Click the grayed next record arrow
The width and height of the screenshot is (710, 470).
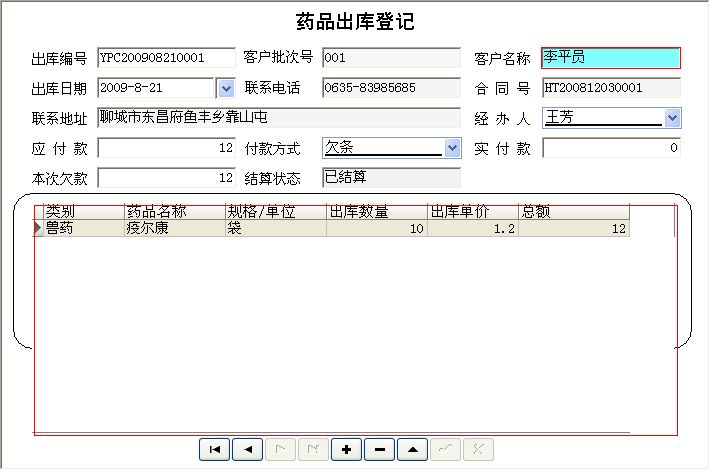pos(280,450)
